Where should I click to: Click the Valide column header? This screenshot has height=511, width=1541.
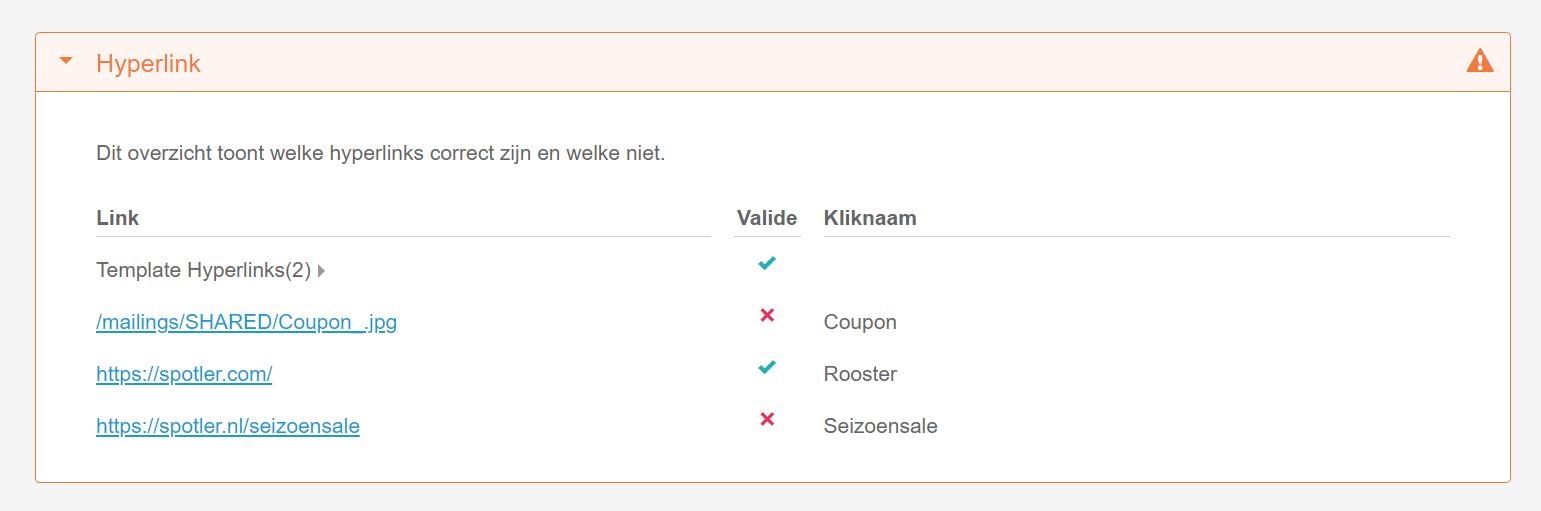[x=767, y=218]
